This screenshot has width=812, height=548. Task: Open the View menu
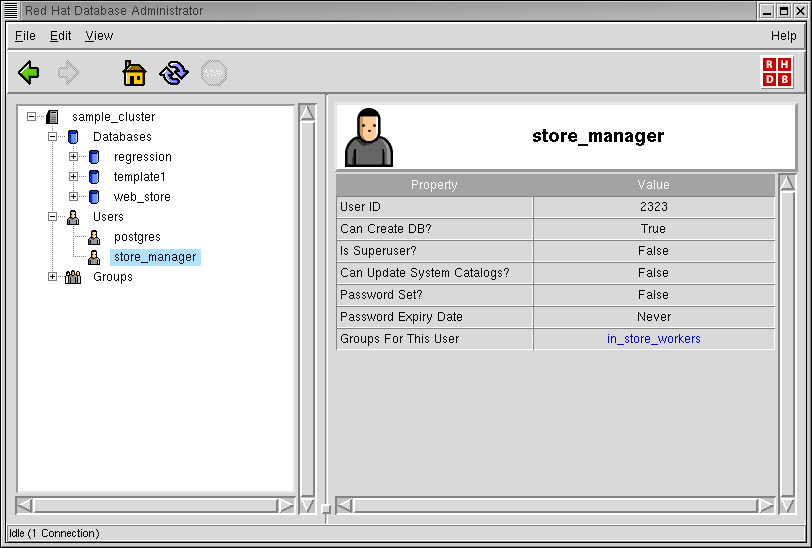click(x=99, y=36)
